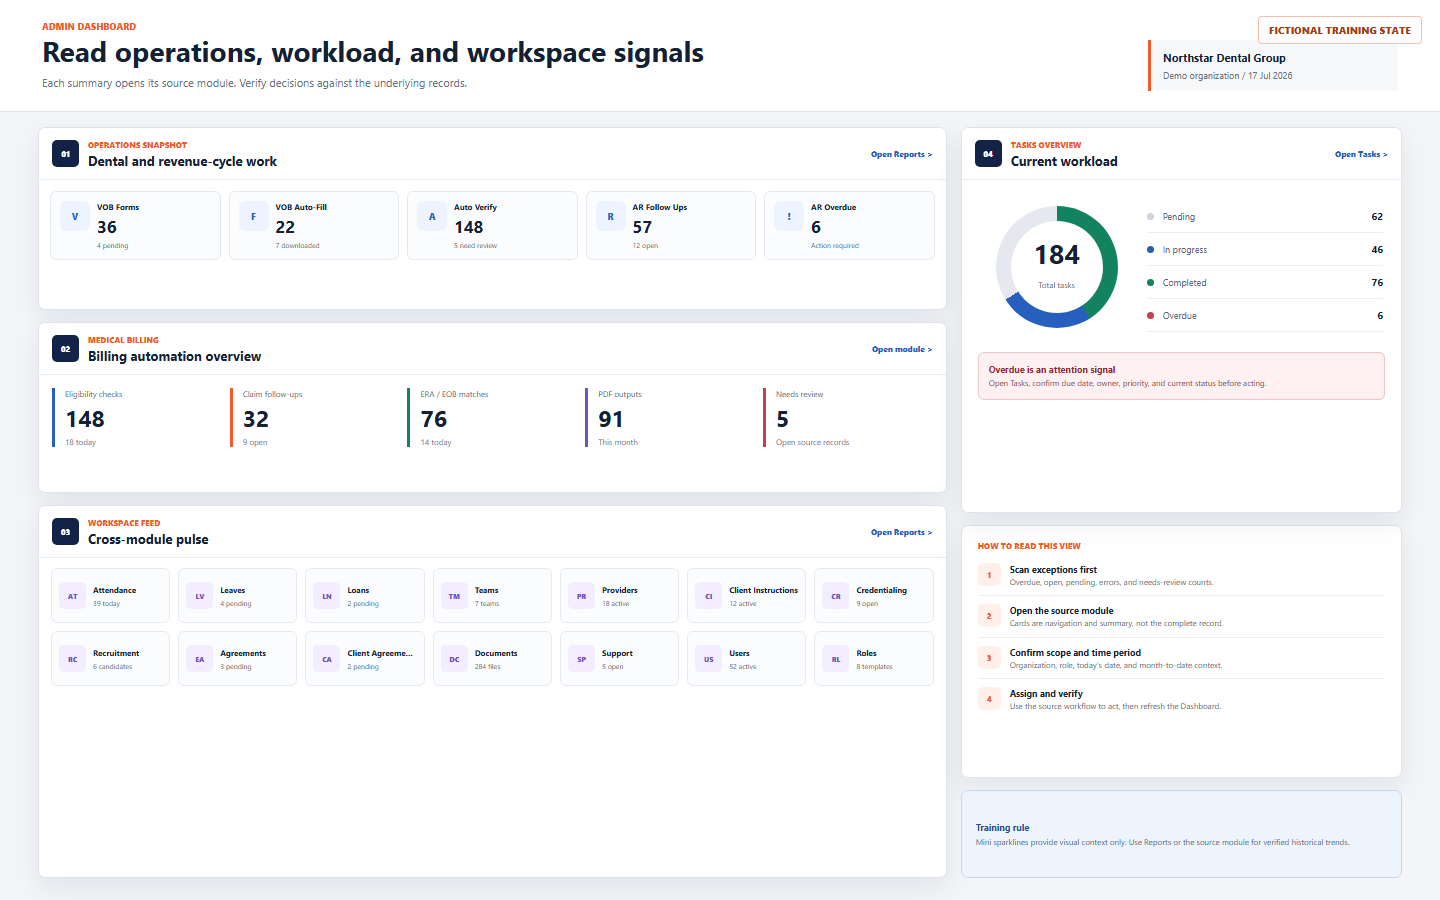Click the 'Admin Dashboard' label

89,27
